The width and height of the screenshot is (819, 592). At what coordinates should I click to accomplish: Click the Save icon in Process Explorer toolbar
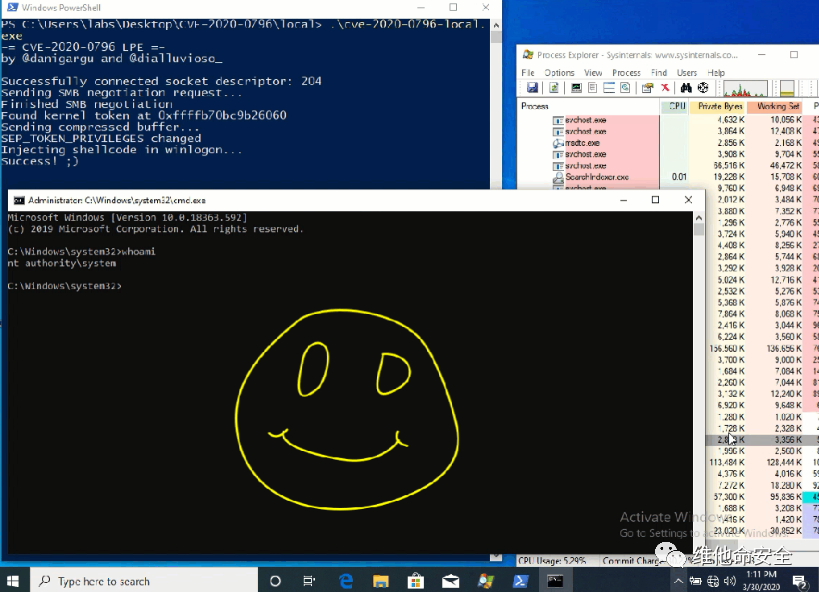[532, 88]
